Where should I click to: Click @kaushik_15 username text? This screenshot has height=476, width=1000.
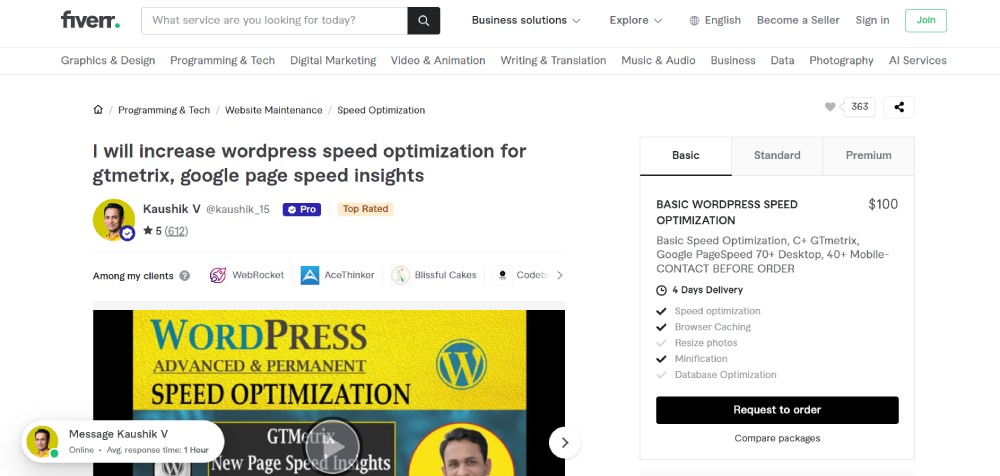[238, 209]
